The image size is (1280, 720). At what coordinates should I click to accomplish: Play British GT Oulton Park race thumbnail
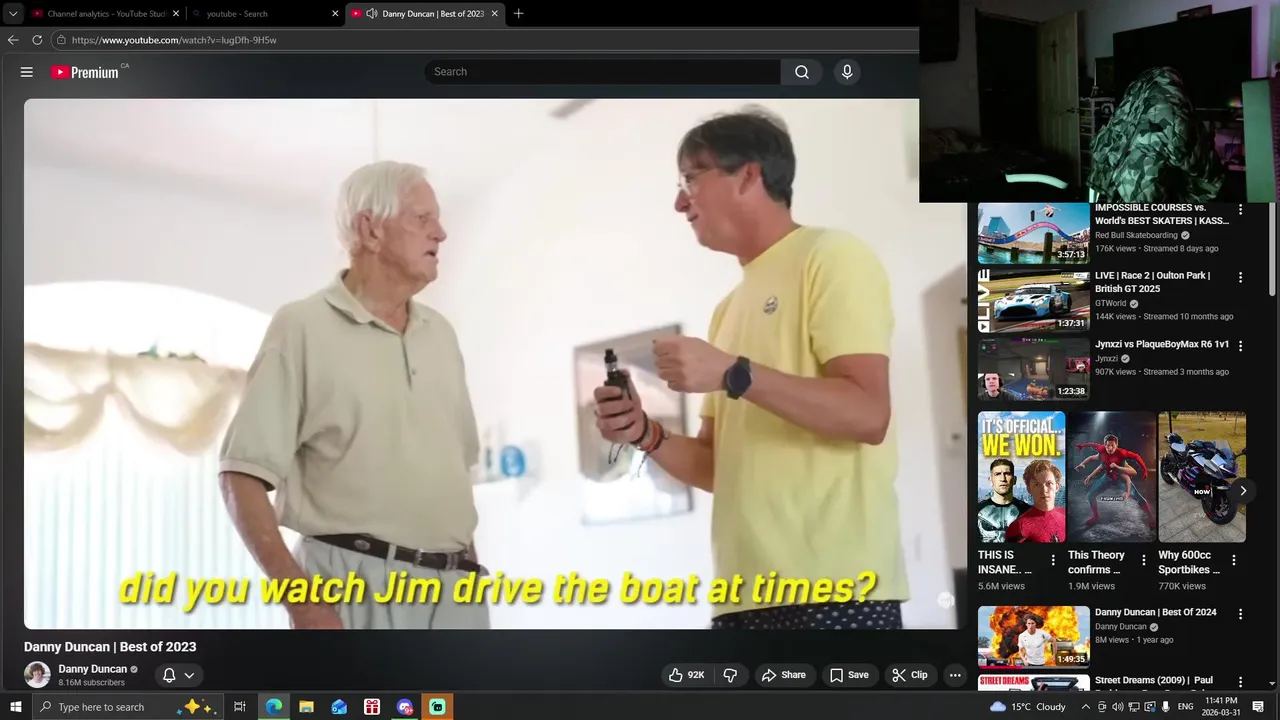(1033, 301)
